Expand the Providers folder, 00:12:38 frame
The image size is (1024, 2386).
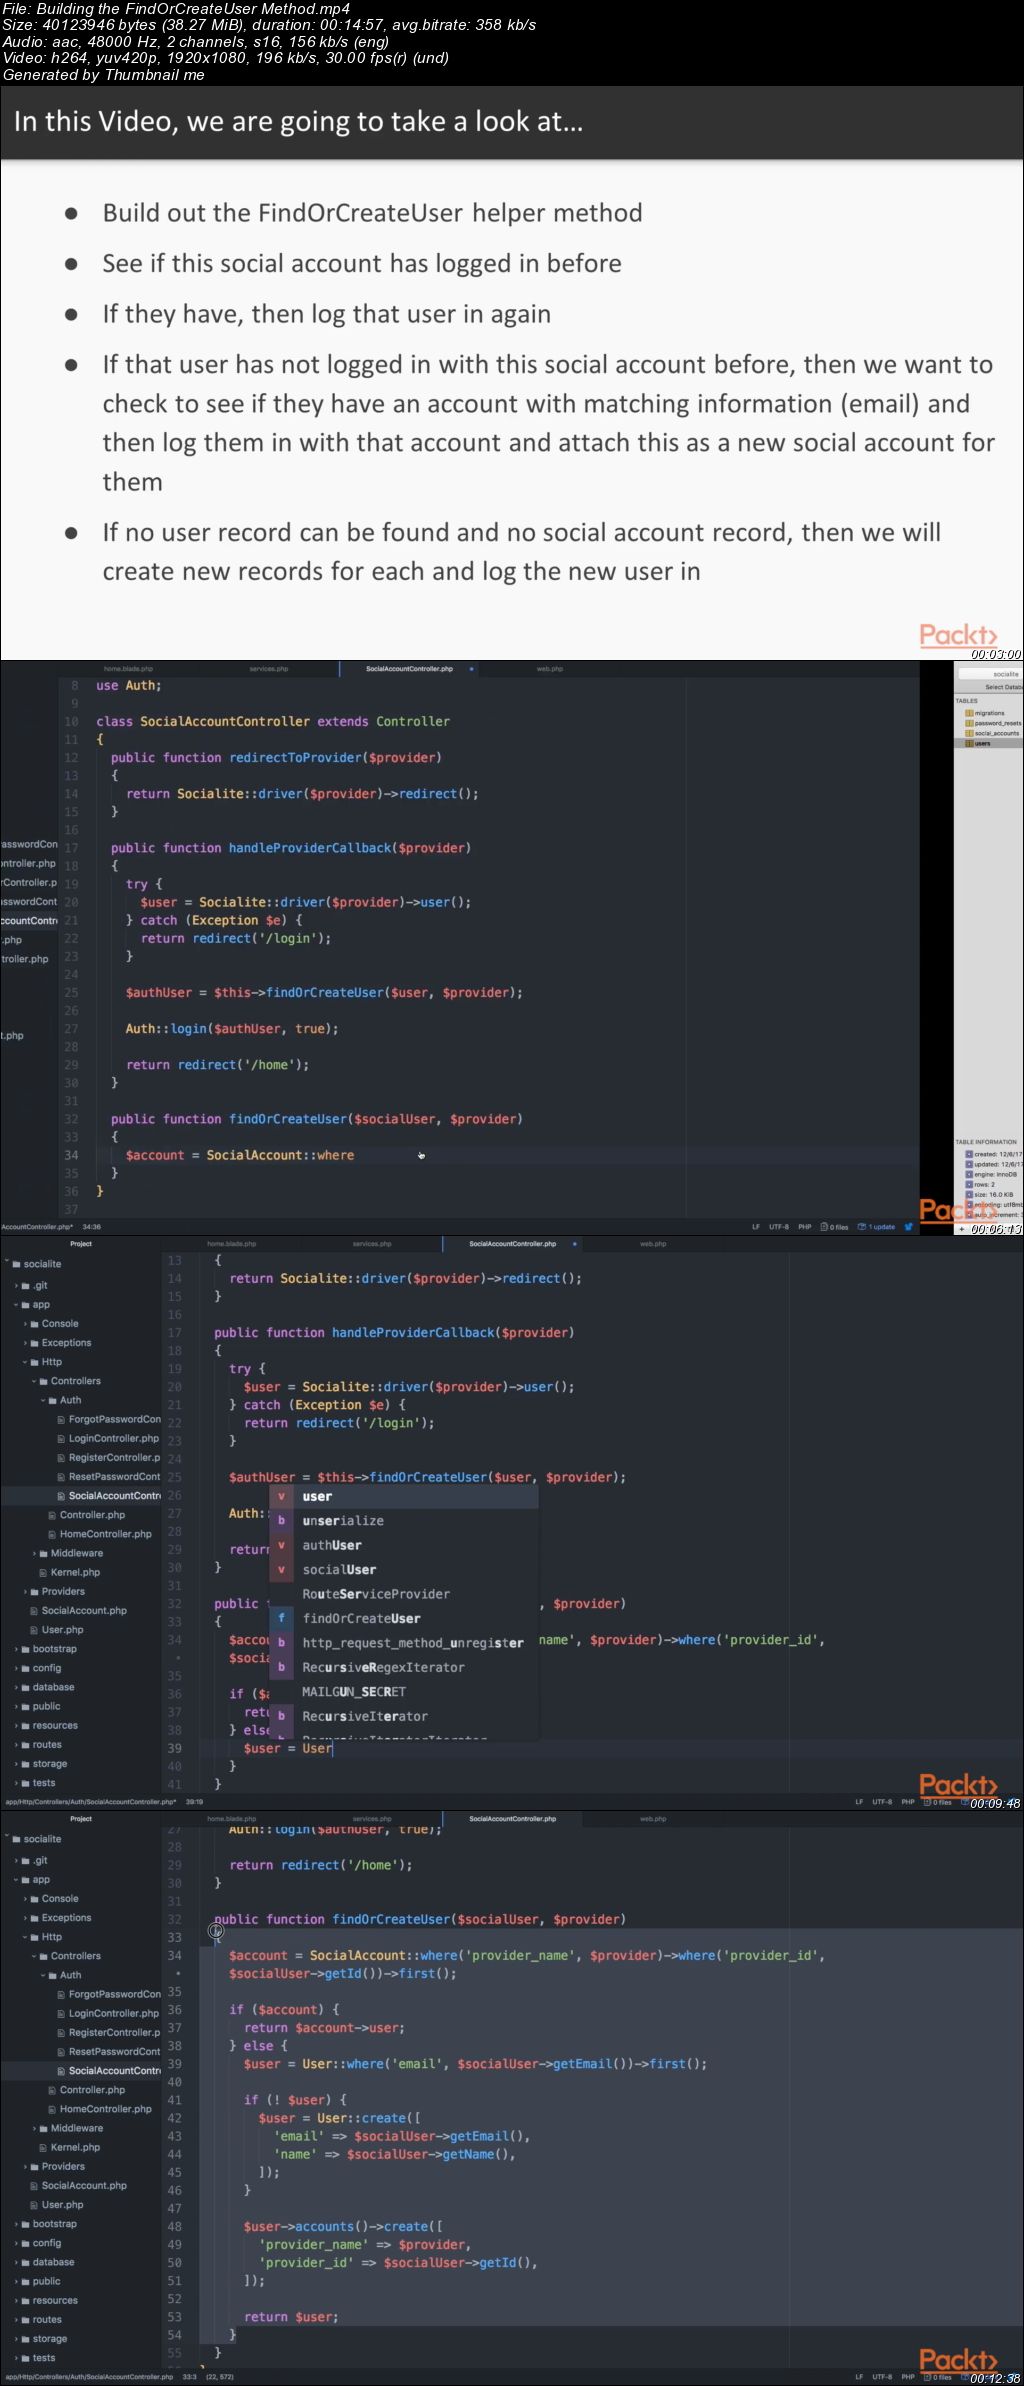pyautogui.click(x=26, y=2166)
